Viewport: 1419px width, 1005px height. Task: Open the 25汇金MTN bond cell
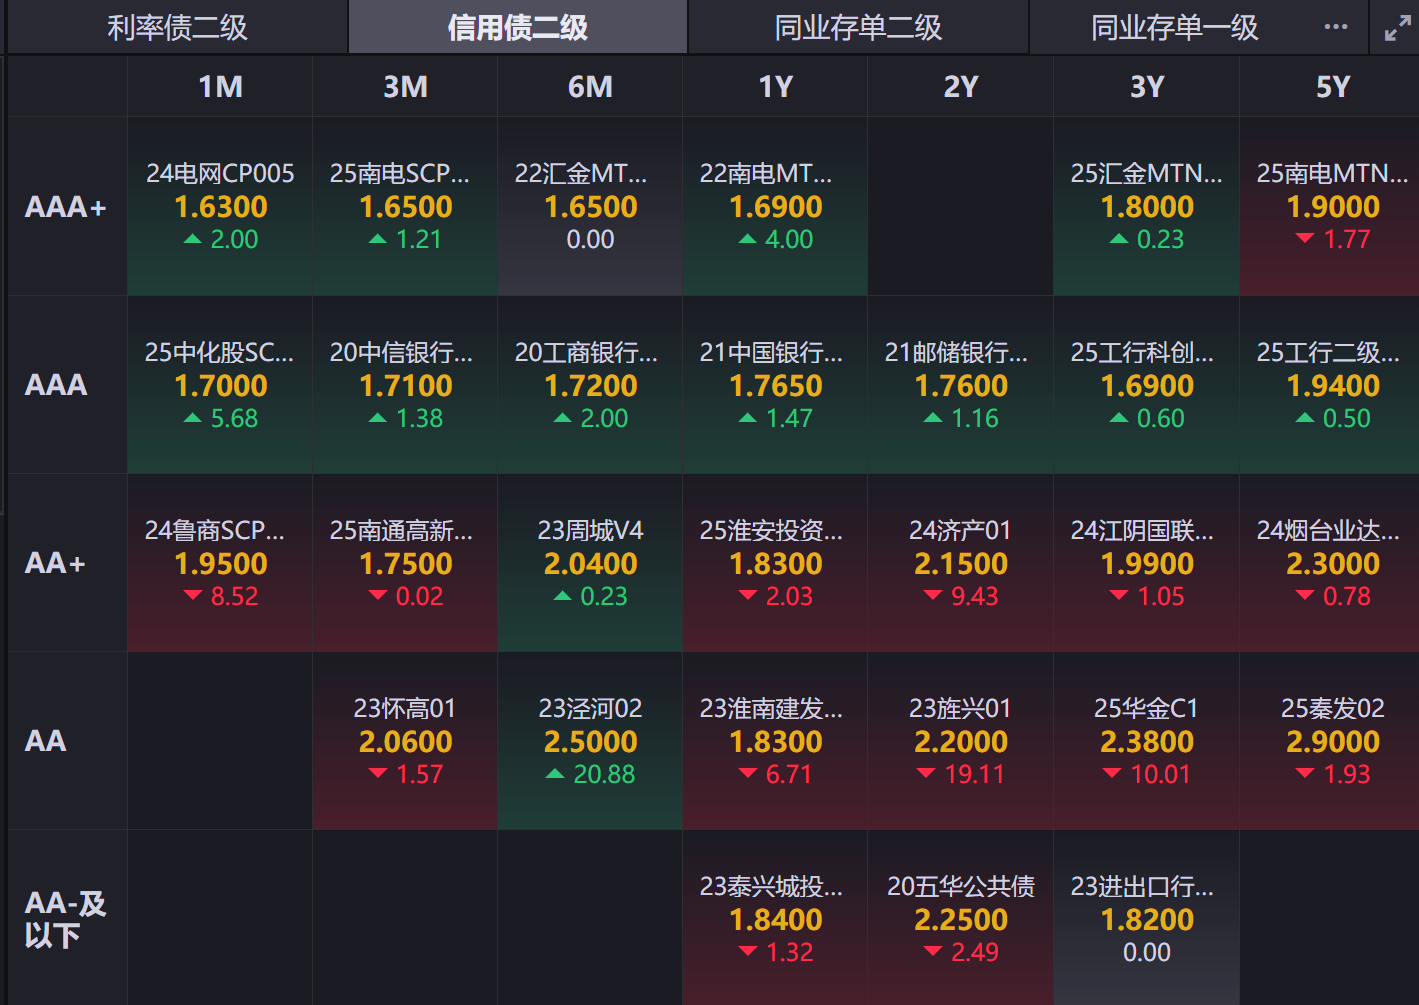coord(1146,206)
